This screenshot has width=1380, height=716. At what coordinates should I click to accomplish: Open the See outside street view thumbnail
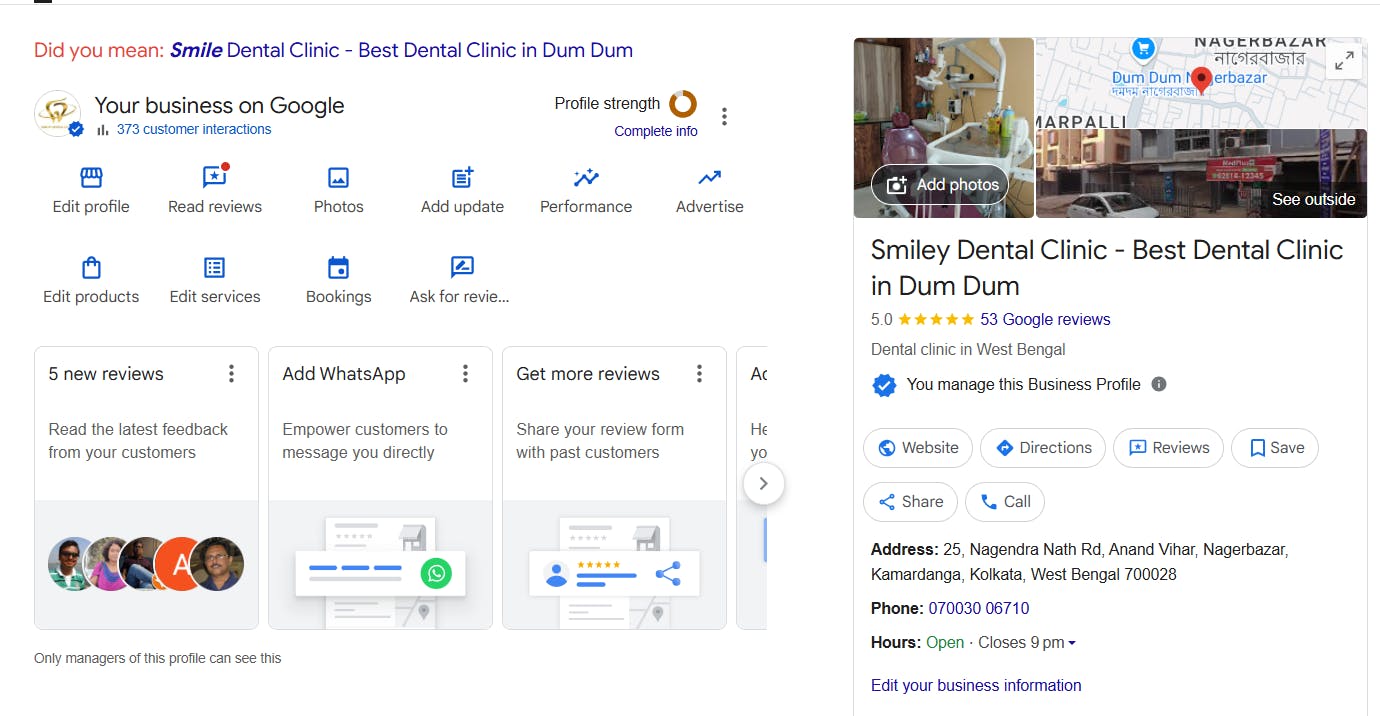click(x=1201, y=174)
